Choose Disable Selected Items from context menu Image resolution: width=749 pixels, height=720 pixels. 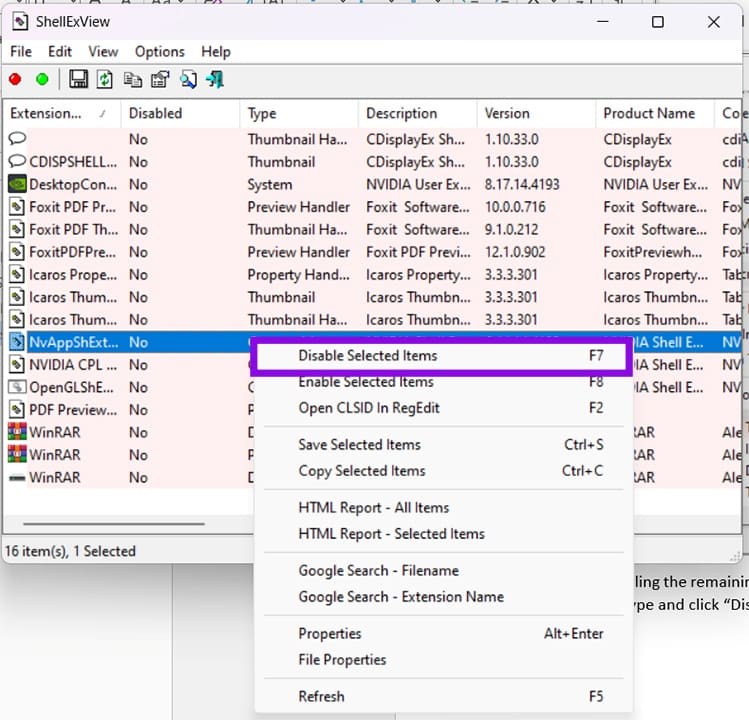(x=441, y=356)
